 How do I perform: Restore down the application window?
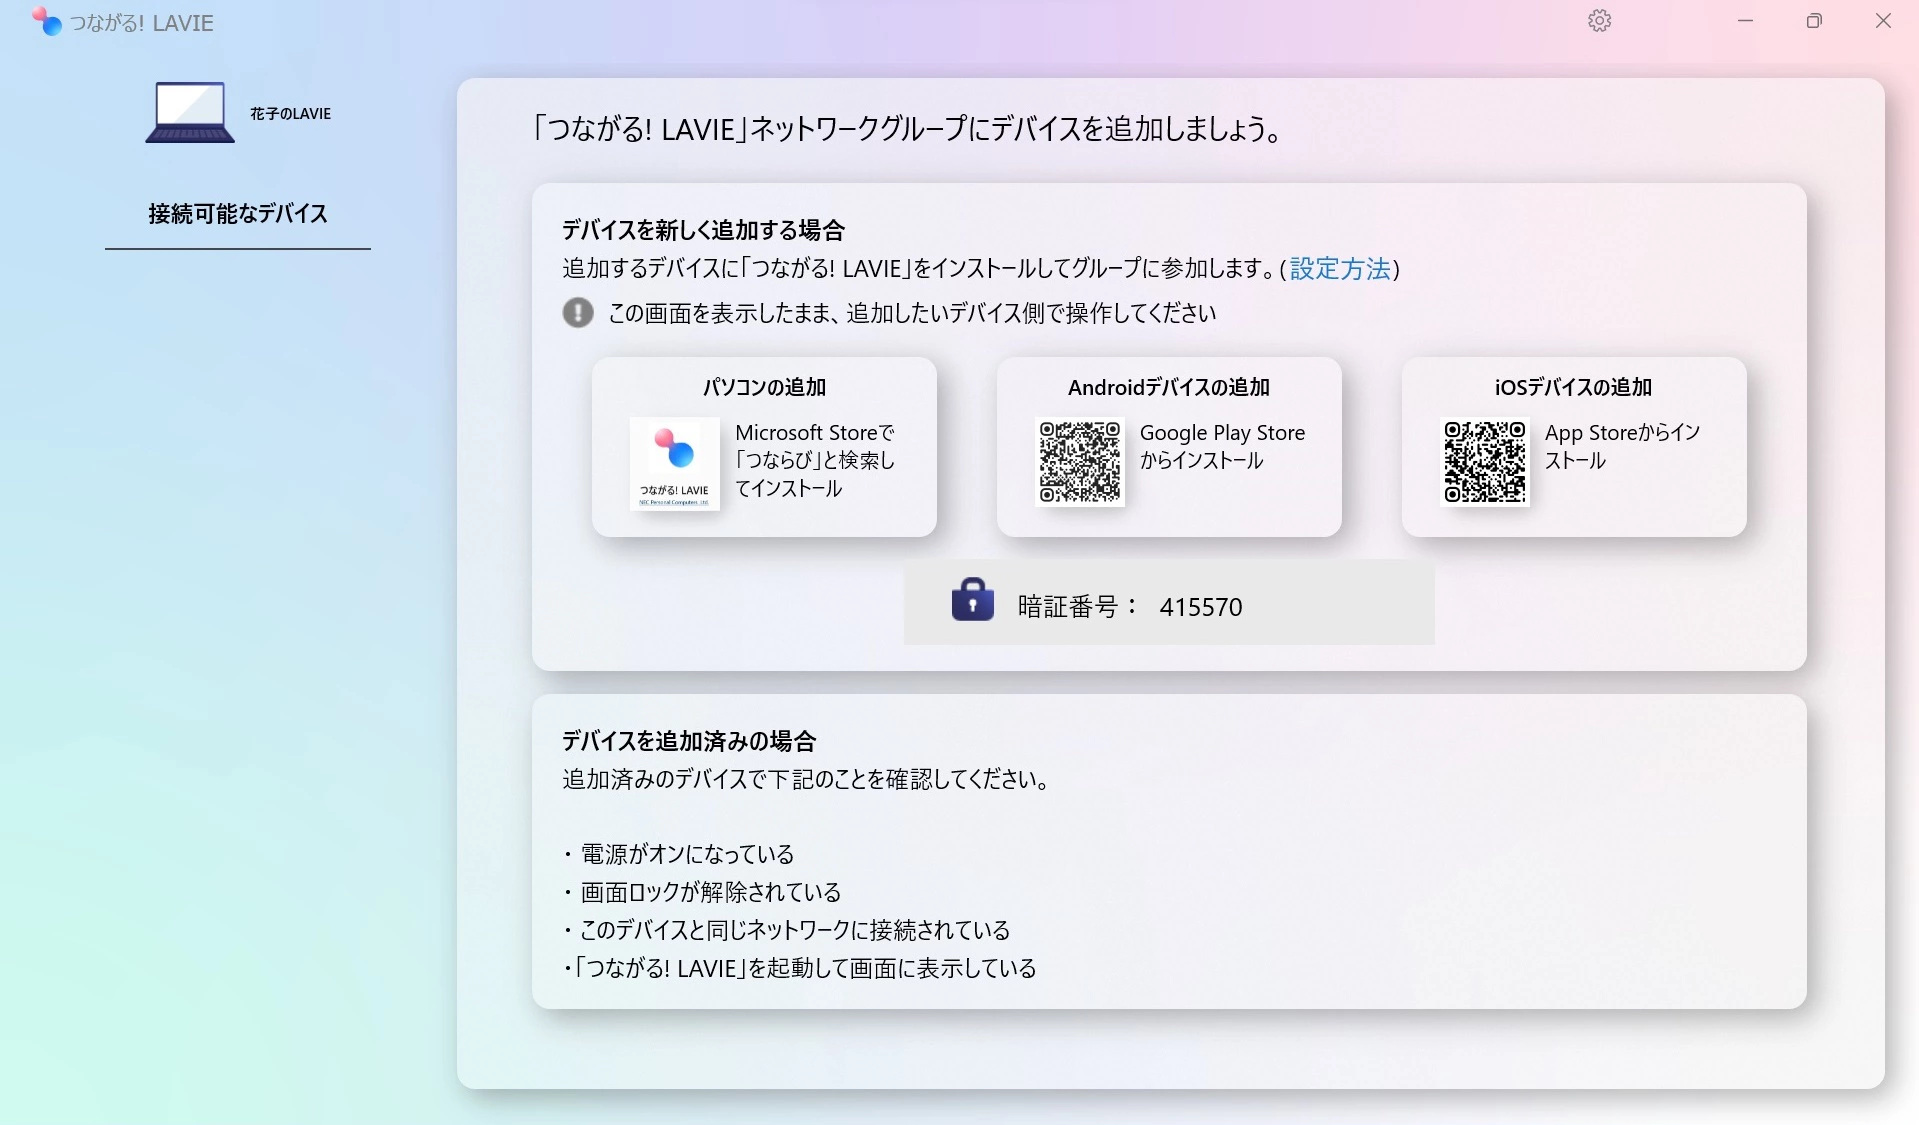(1814, 21)
